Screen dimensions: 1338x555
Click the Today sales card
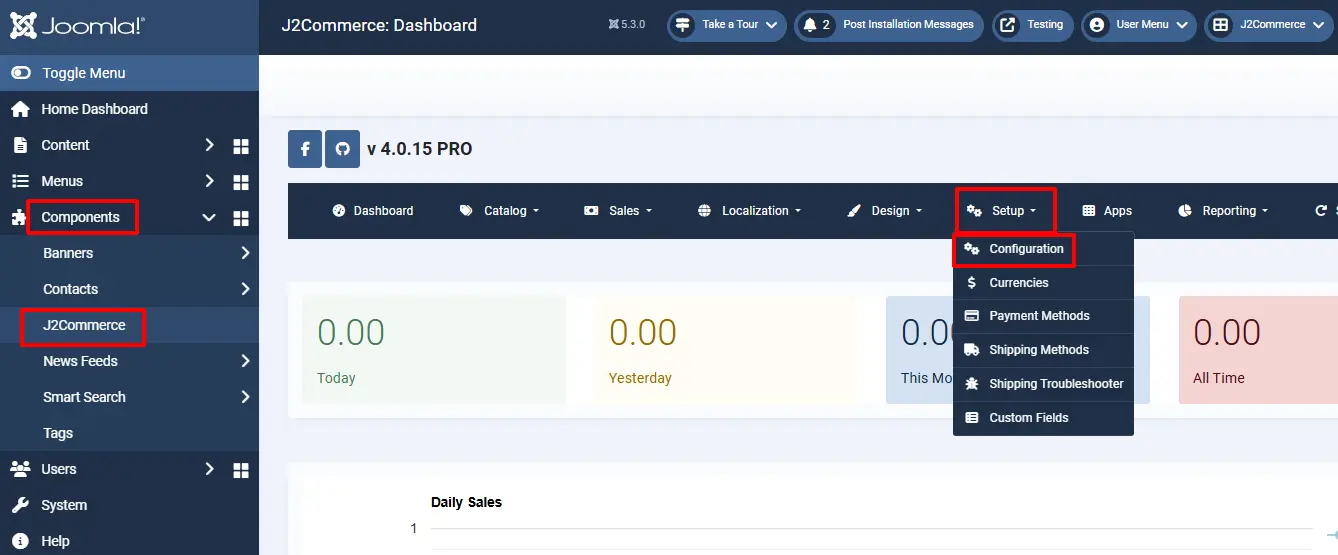(433, 349)
